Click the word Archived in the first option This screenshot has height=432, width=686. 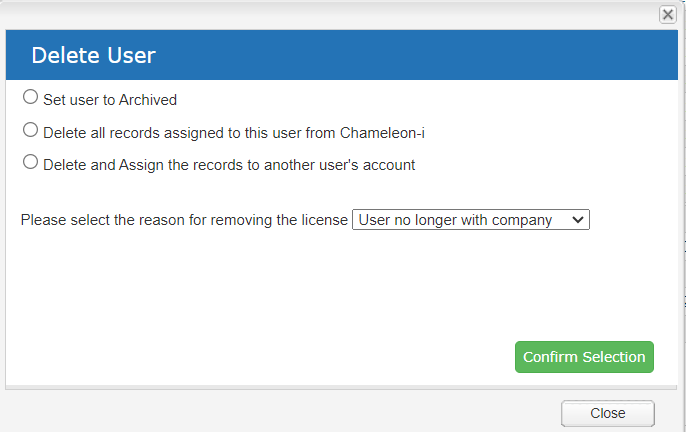pyautogui.click(x=147, y=100)
